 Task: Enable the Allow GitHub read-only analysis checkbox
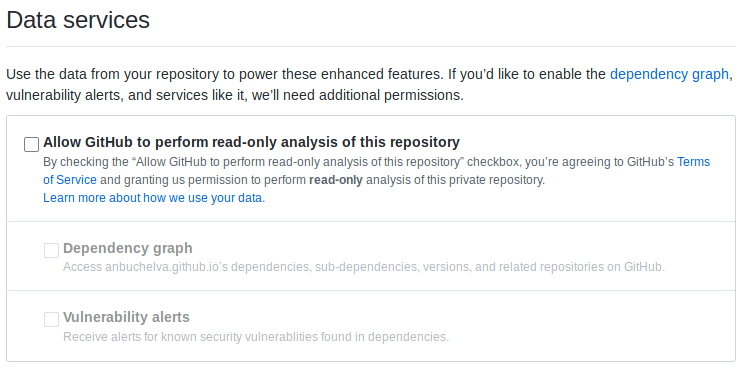(31, 145)
